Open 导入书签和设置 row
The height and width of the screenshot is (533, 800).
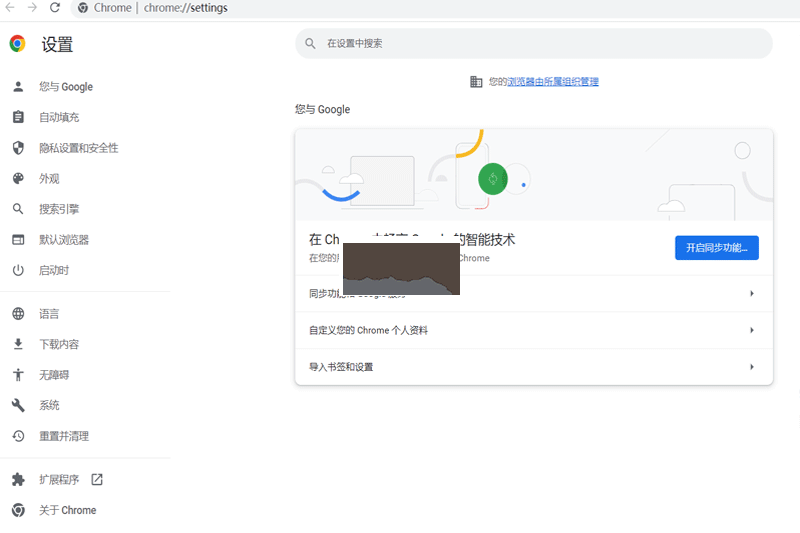(534, 367)
